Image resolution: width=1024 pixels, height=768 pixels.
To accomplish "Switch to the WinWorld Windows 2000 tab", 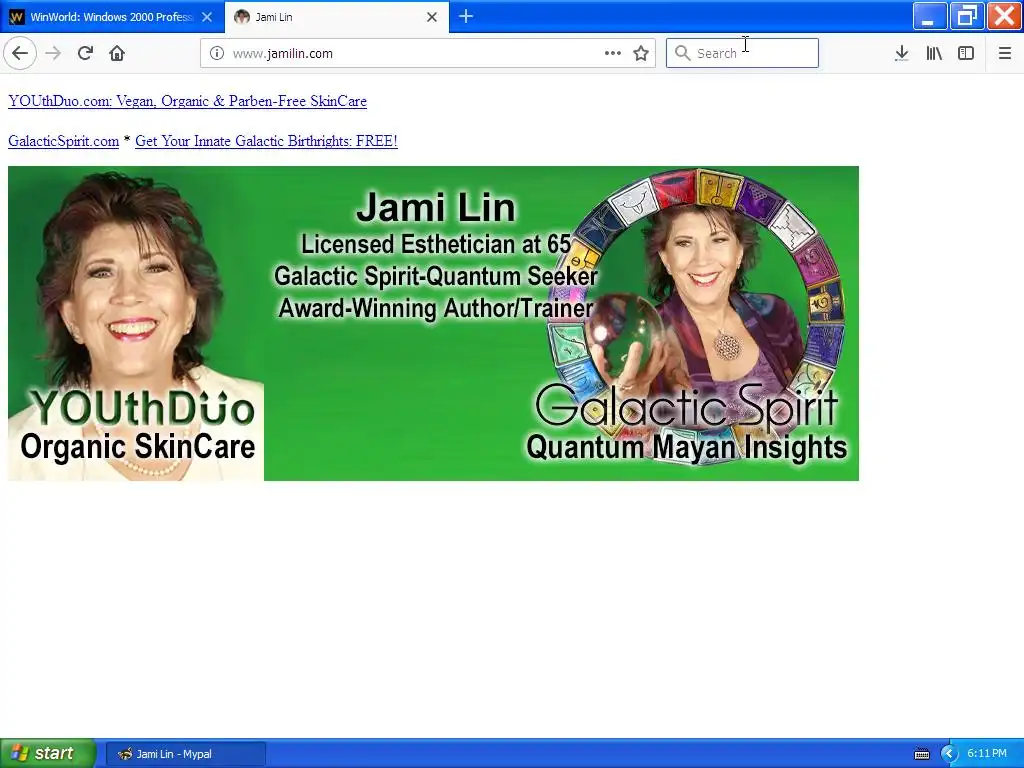I will click(x=112, y=17).
